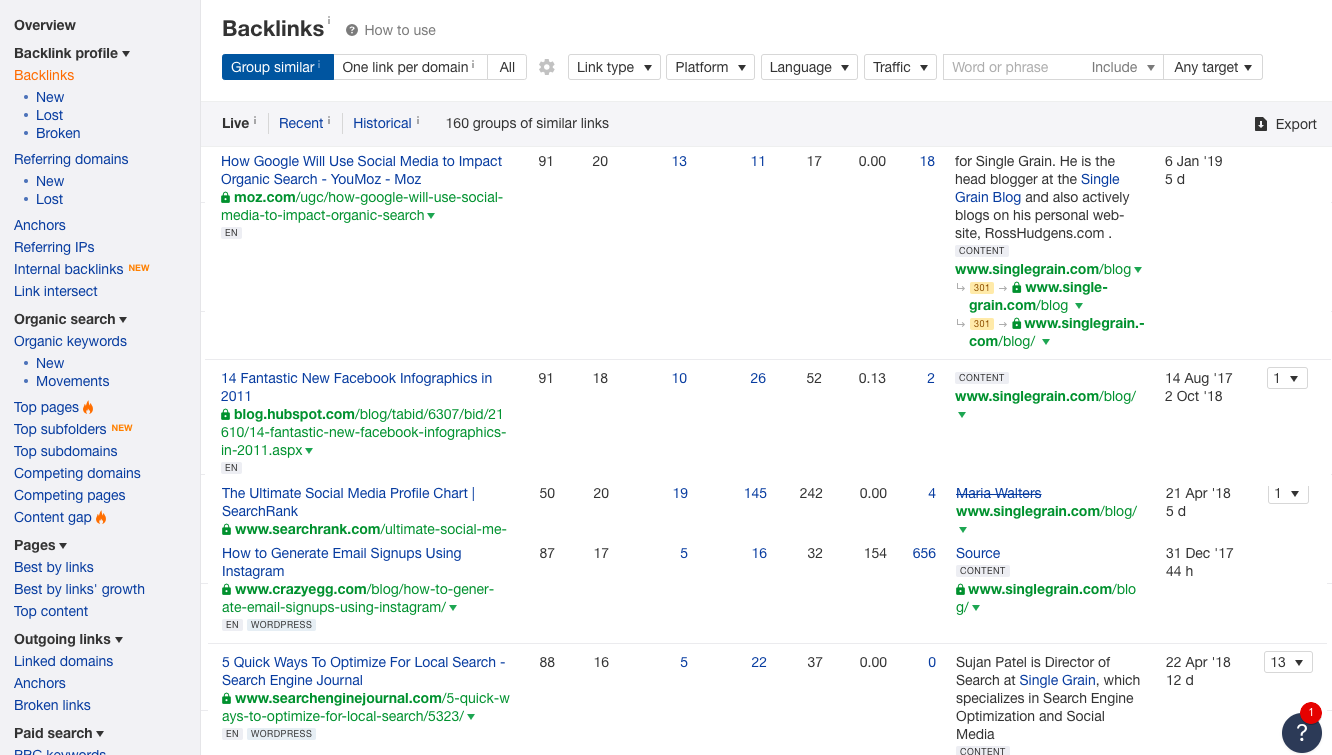Image resolution: width=1332 pixels, height=755 pixels.
Task: Click the Single Grain Blog anchor link
Action: coord(1037,188)
